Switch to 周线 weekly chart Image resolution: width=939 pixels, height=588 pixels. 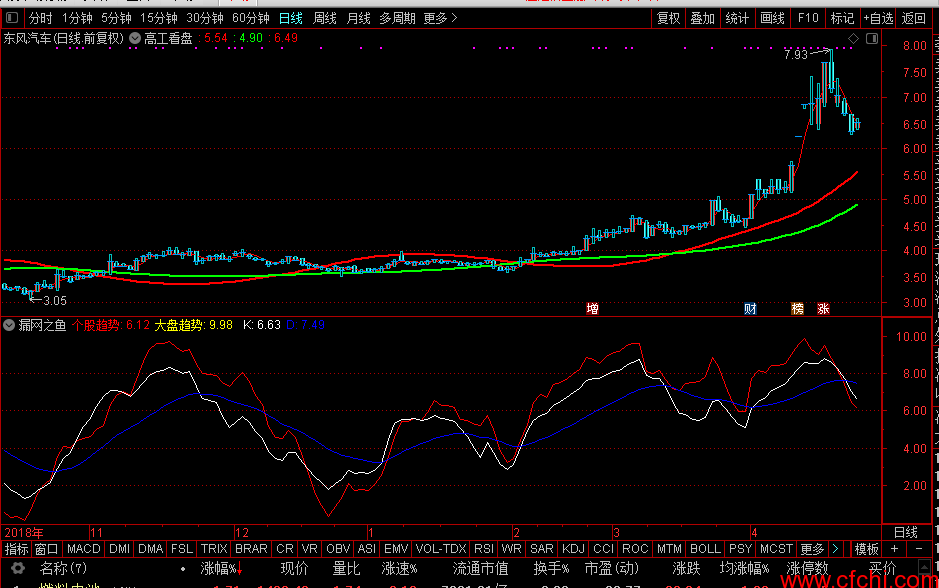click(325, 19)
